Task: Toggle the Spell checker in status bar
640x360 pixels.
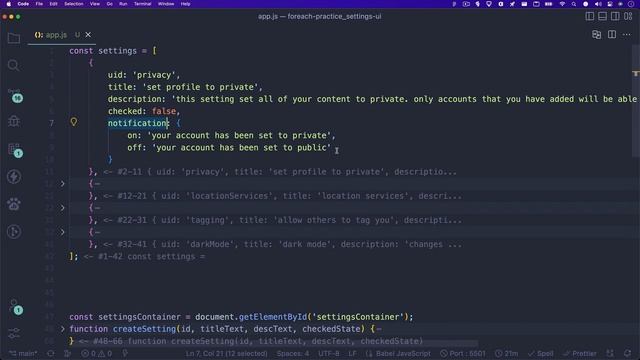Action: (x=540, y=353)
